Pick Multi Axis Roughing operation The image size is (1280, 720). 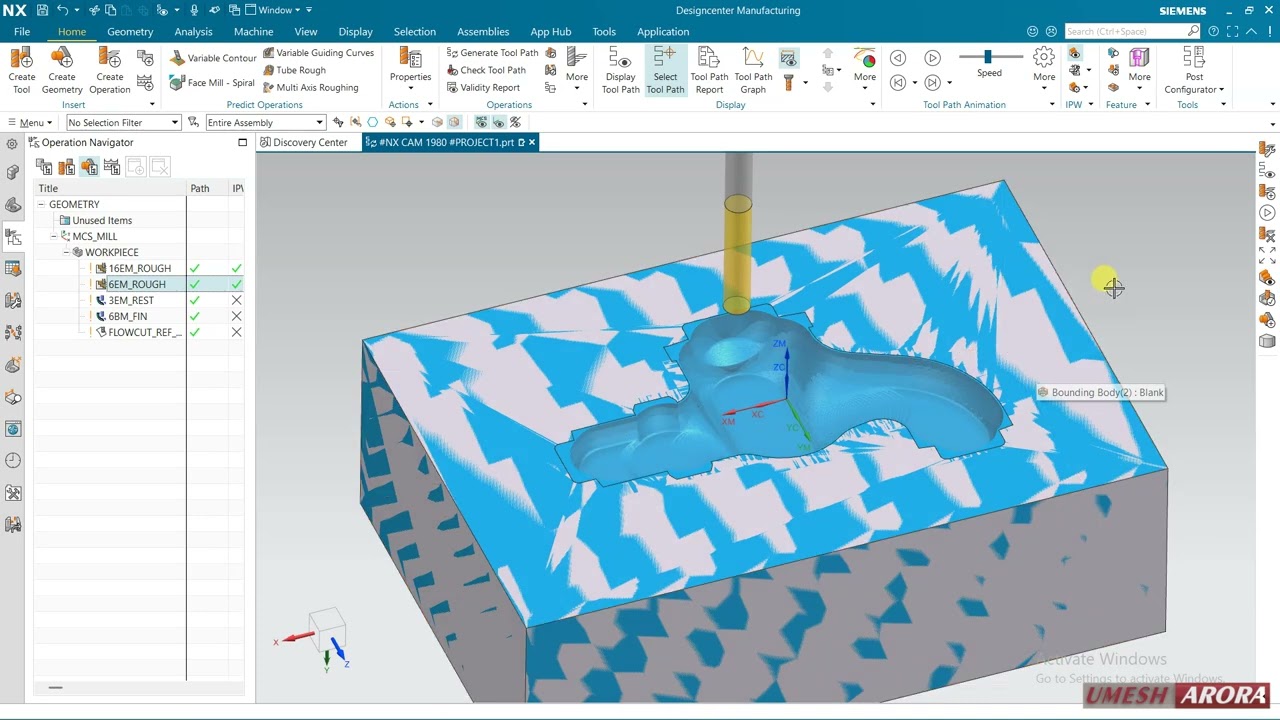coord(310,87)
